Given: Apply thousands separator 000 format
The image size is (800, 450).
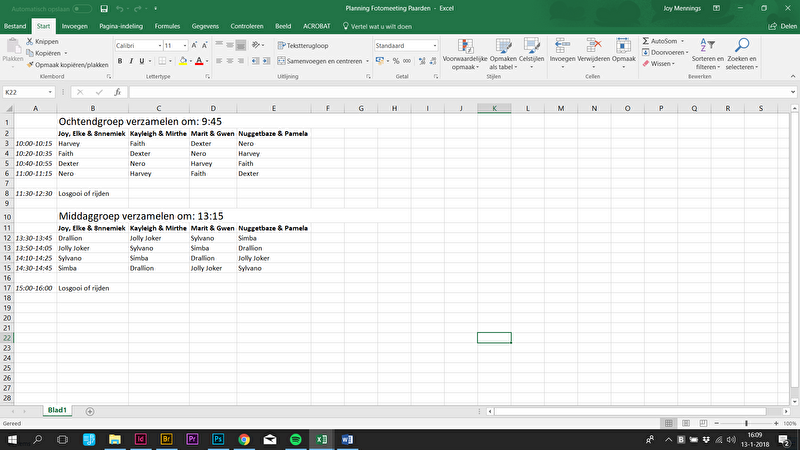Looking at the screenshot, I should click(x=407, y=61).
